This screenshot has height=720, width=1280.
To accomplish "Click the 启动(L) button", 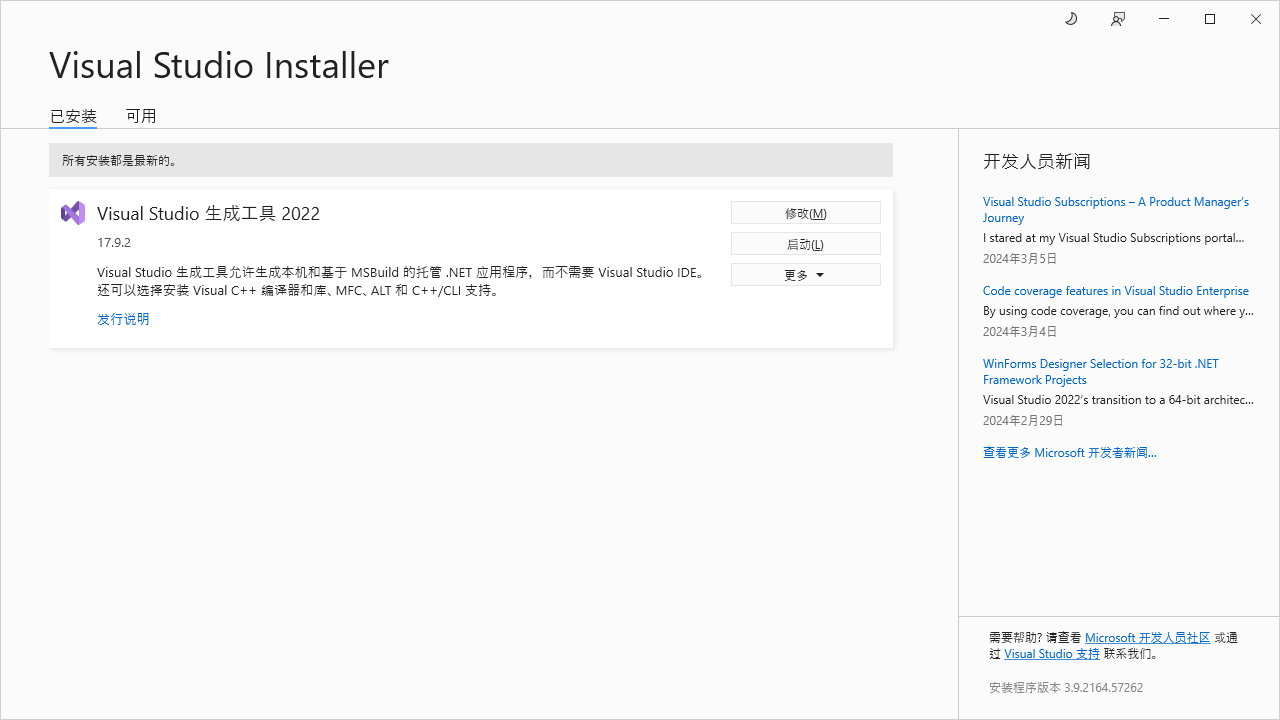I will tap(806, 244).
